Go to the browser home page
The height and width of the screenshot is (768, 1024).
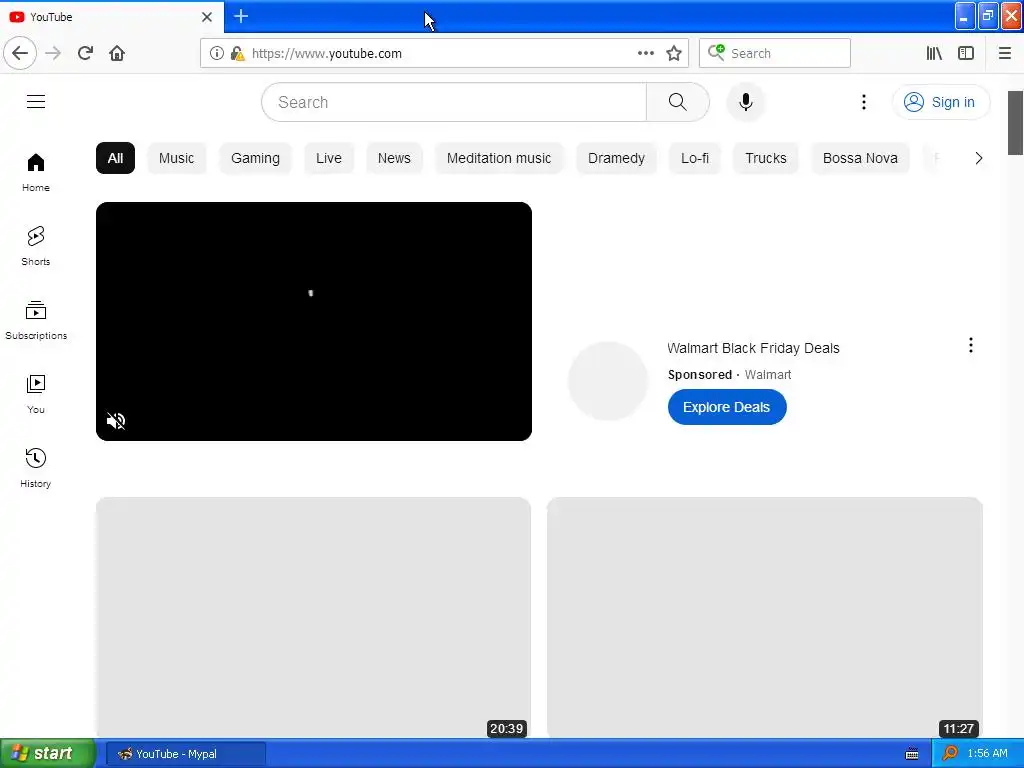click(117, 53)
